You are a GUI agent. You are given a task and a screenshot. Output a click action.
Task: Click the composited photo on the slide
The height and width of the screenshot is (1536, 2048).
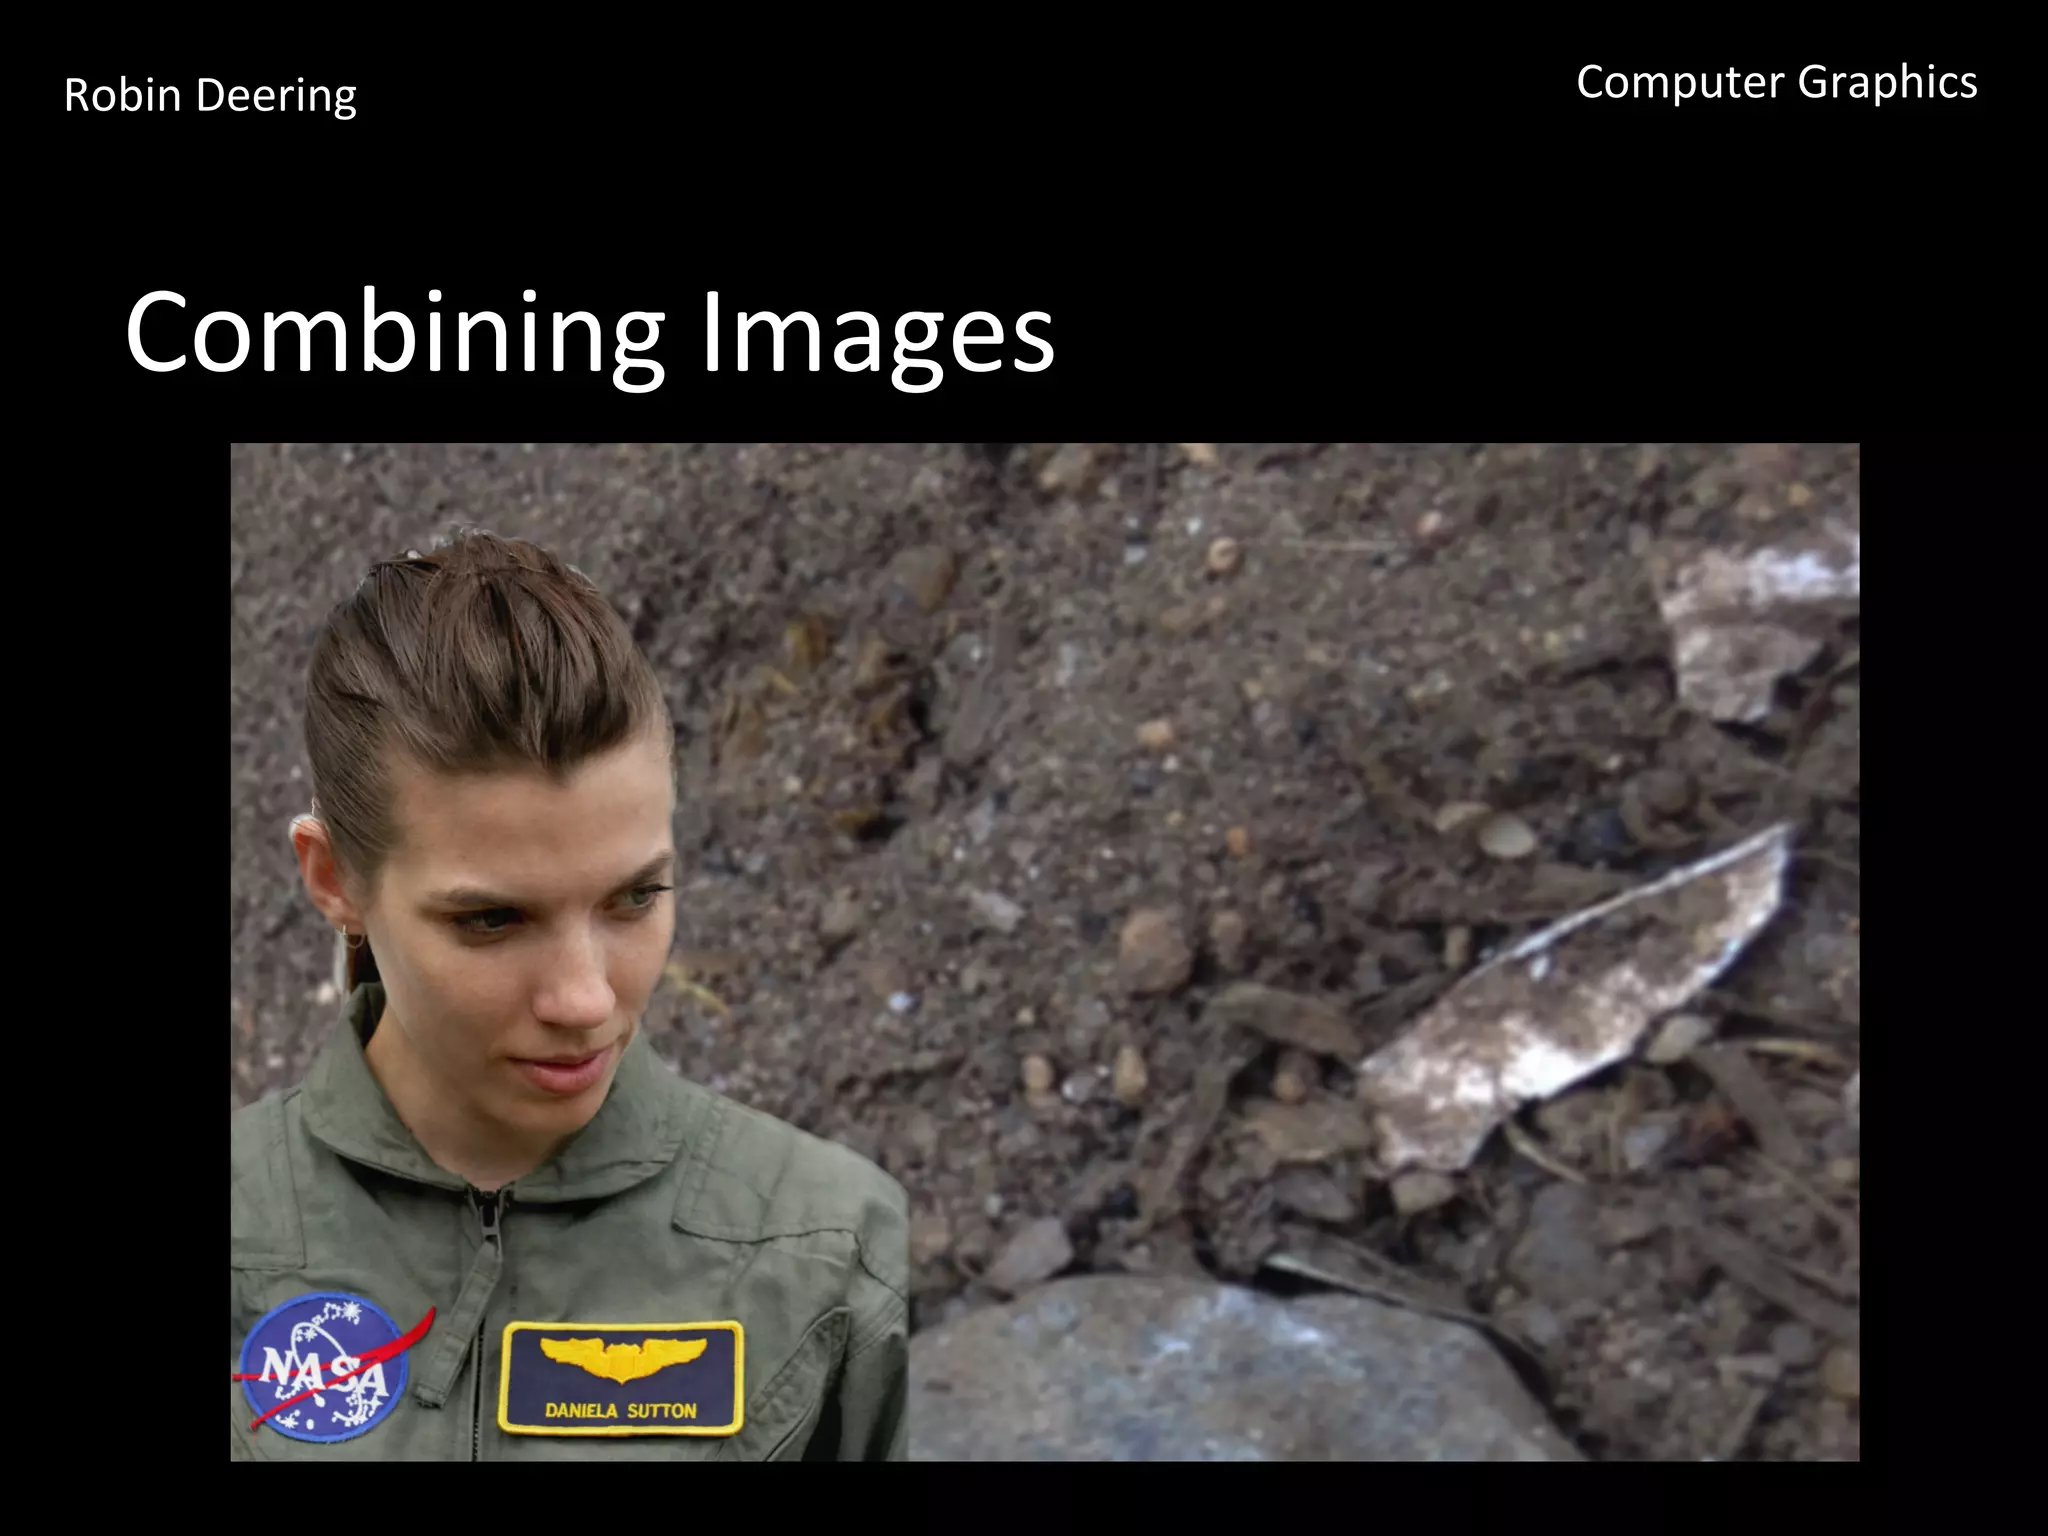tap(1045, 952)
